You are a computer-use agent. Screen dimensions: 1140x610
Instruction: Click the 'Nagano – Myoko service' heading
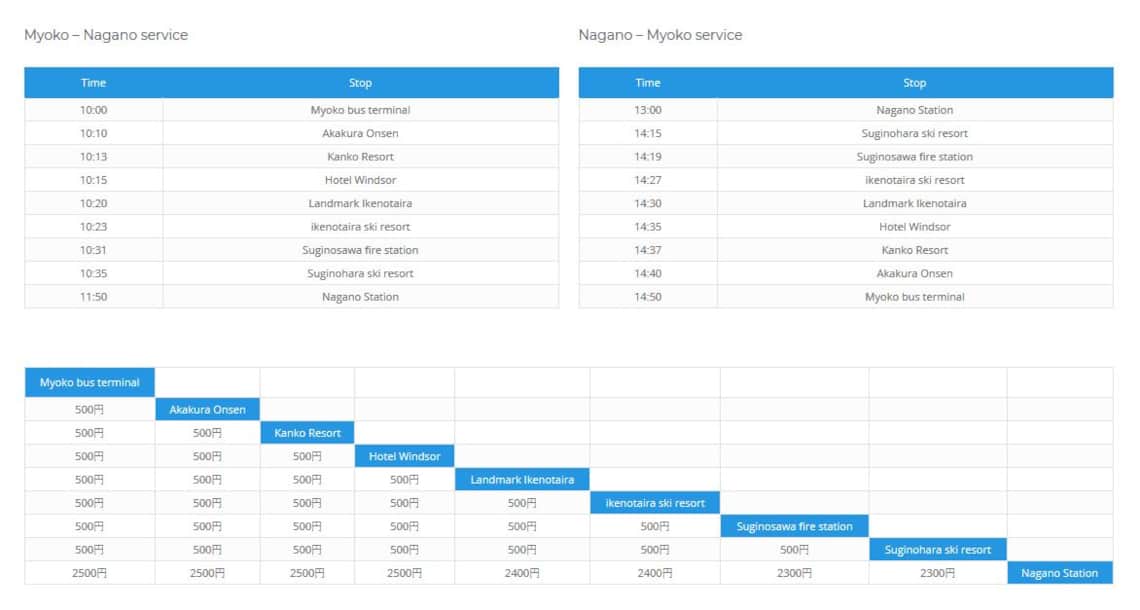coord(660,35)
